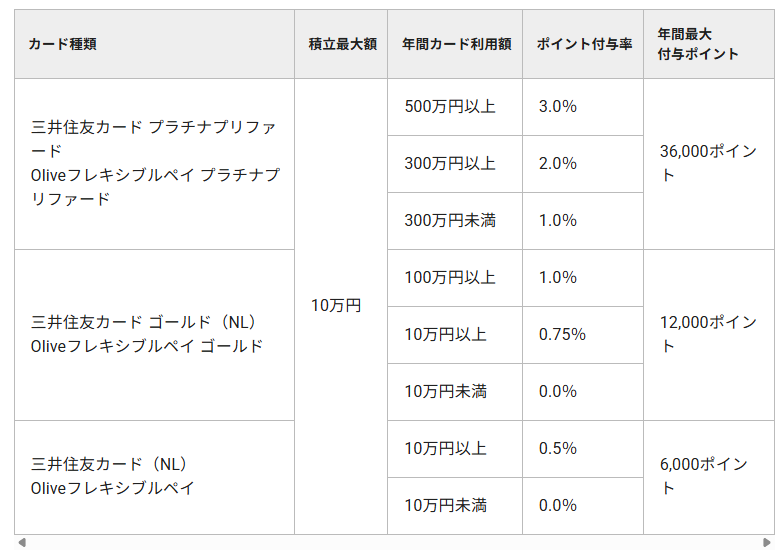Screen dimensions: 780x557
Task: Click the 積立最大額 column header
Action: 341,44
